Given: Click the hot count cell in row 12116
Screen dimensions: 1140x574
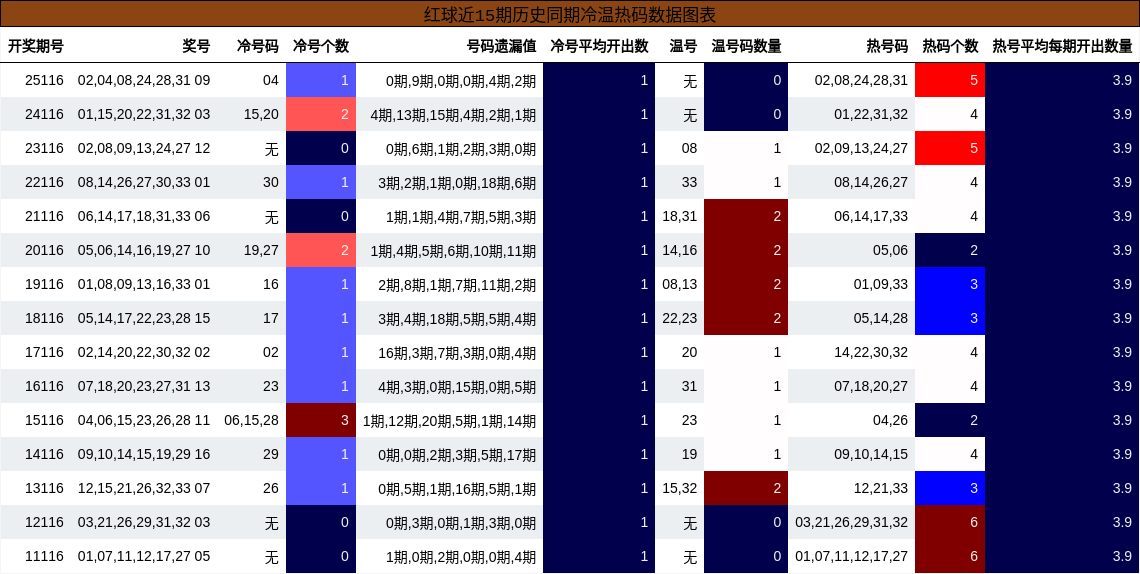Looking at the screenshot, I should click(x=950, y=522).
